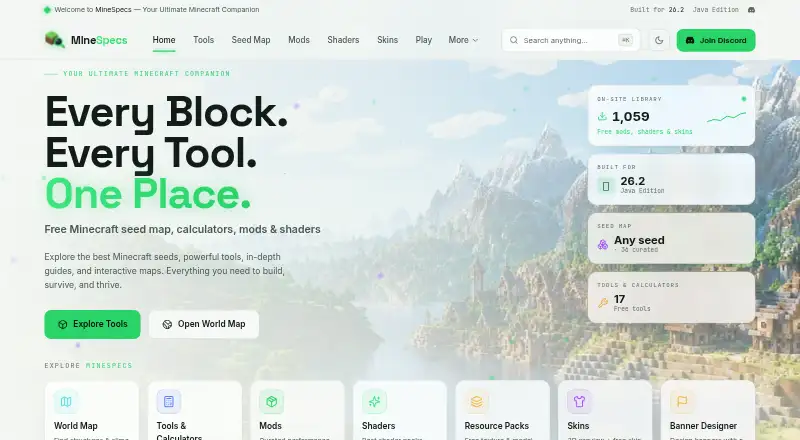Open the World Map card title
The image size is (800, 440).
point(76,426)
